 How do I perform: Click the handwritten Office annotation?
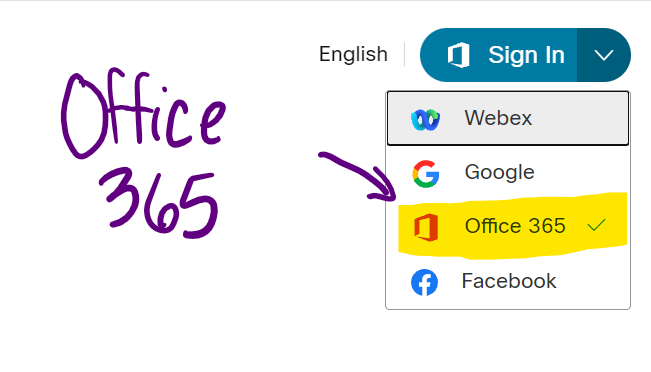143,113
